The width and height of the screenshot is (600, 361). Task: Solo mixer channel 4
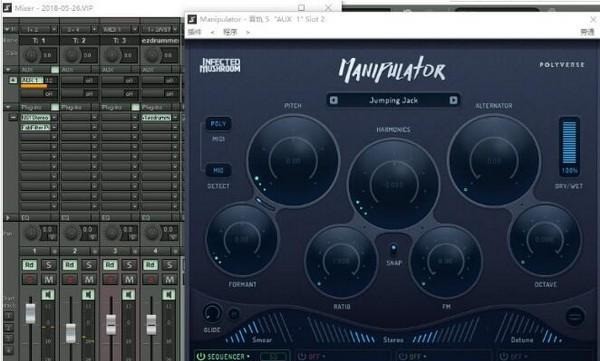click(x=170, y=265)
